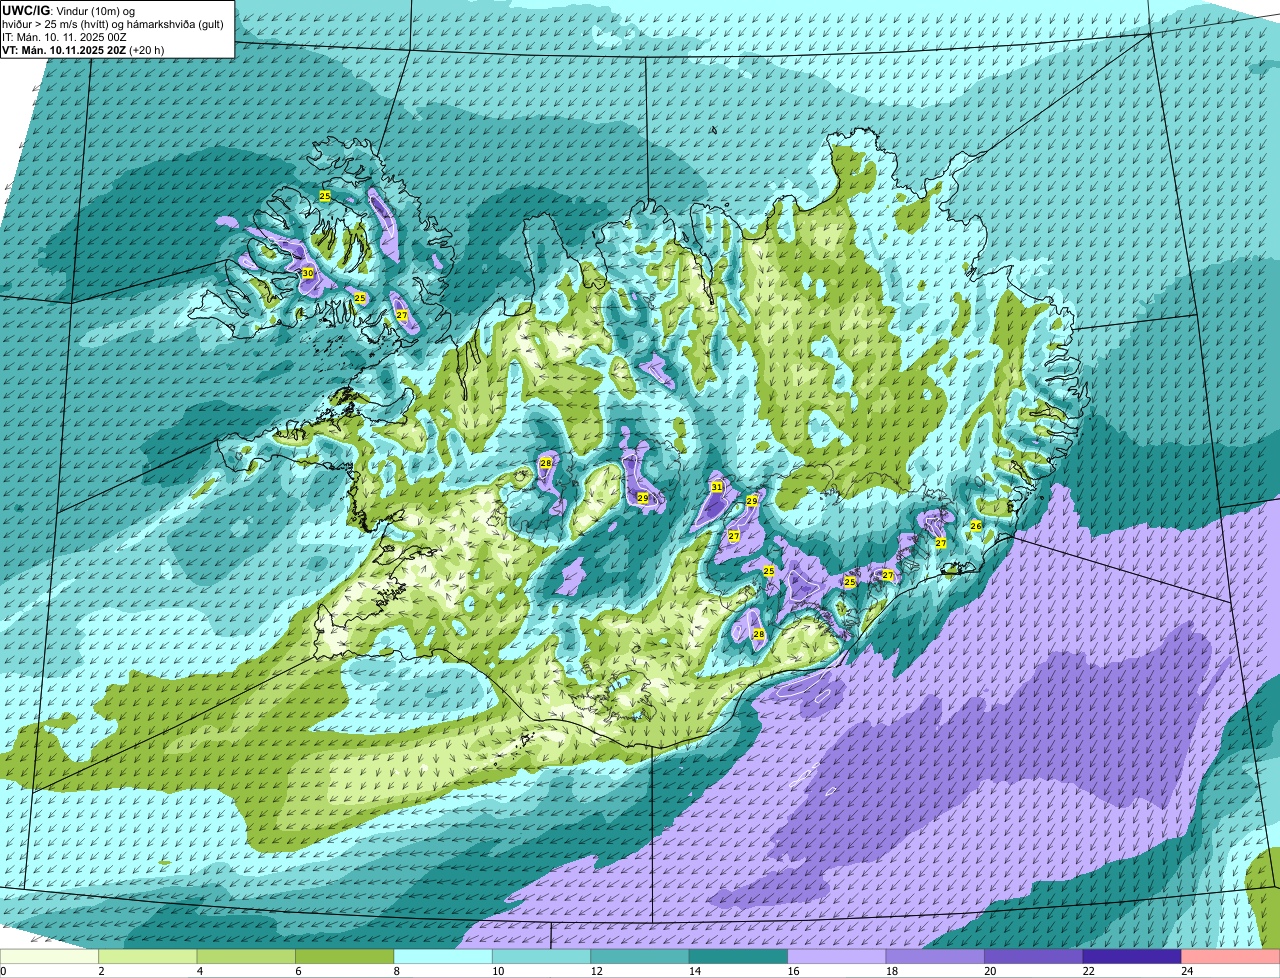Click the scale tick number 6
The width and height of the screenshot is (1280, 978).
[x=297, y=971]
